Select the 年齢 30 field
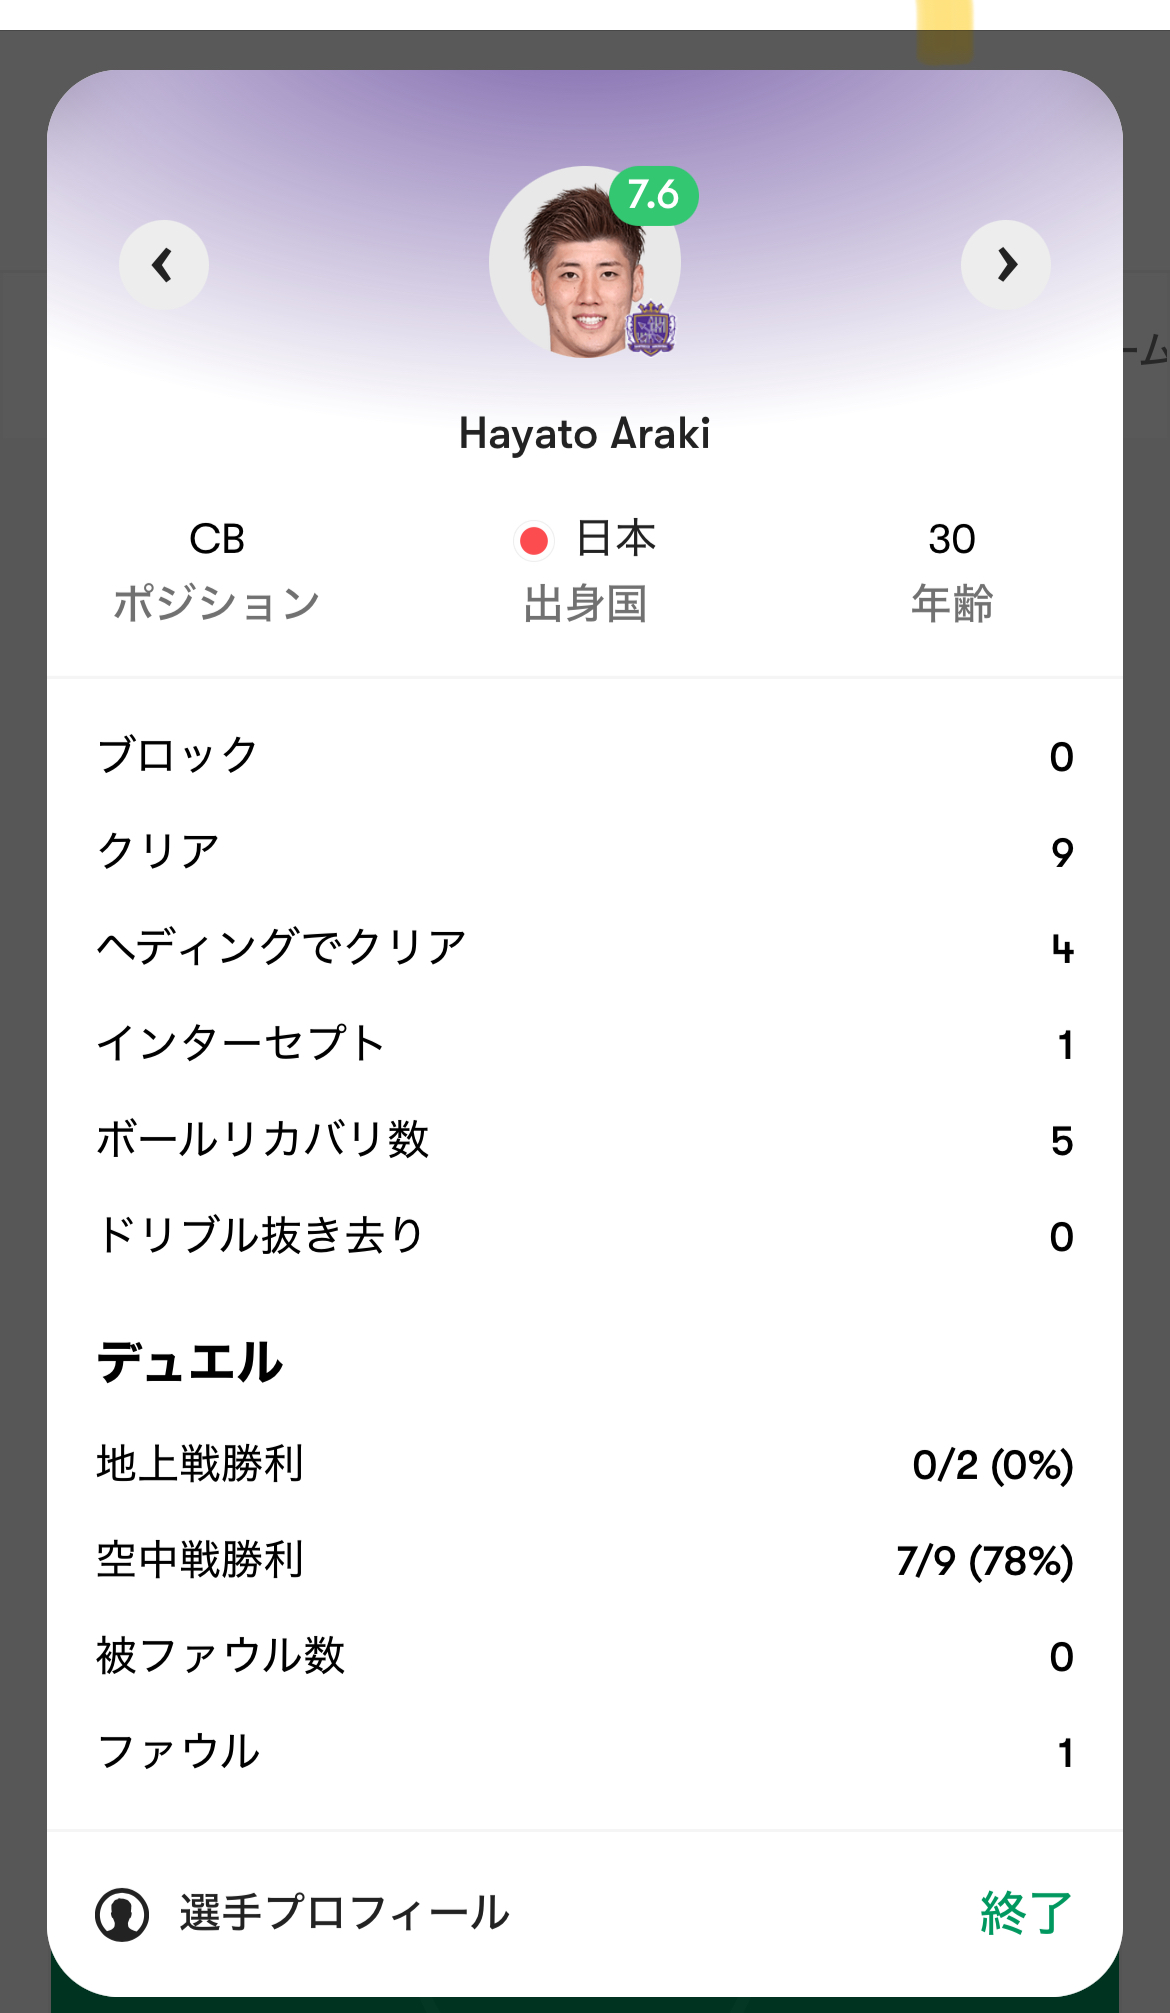The image size is (1170, 2013). pos(952,571)
